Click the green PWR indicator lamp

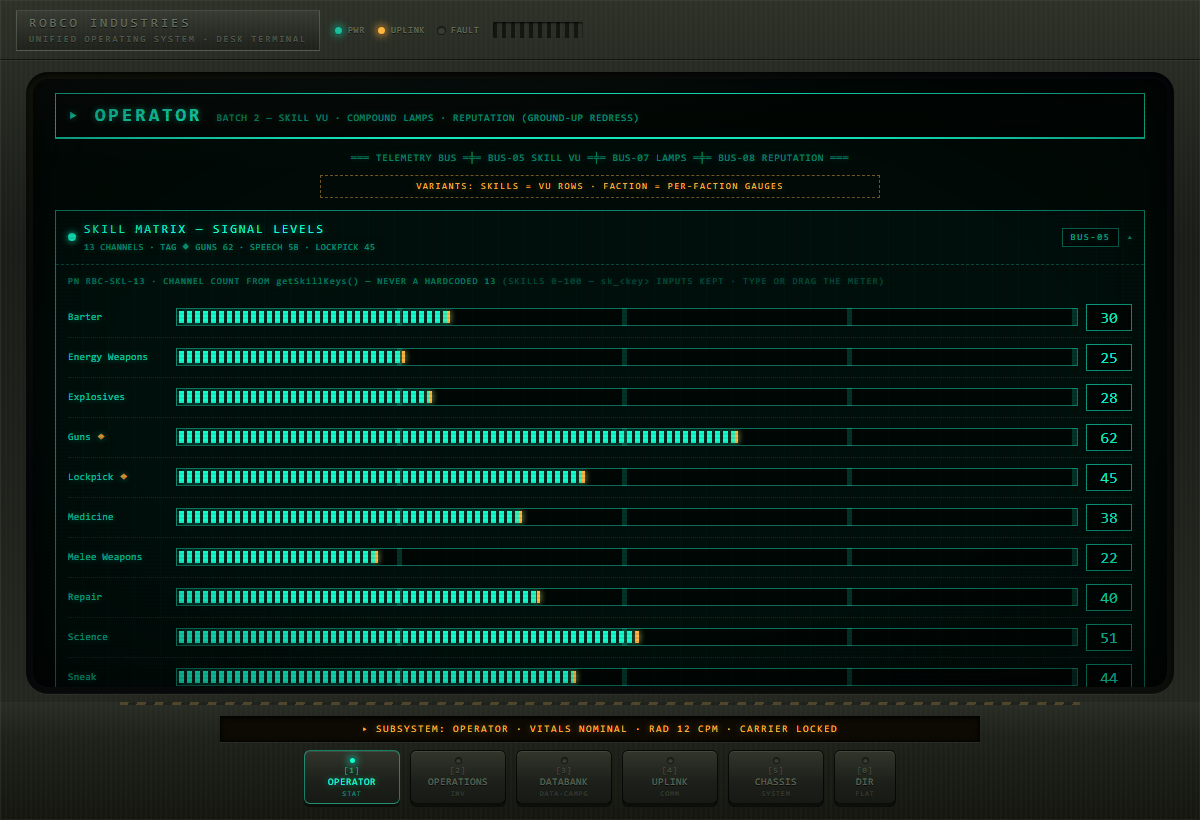(x=338, y=30)
